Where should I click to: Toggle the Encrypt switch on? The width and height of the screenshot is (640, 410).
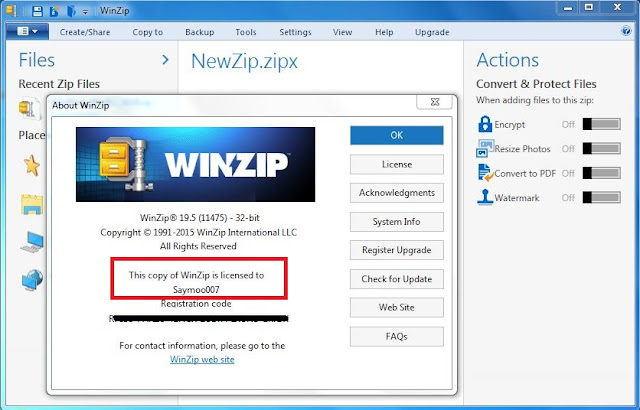point(602,124)
